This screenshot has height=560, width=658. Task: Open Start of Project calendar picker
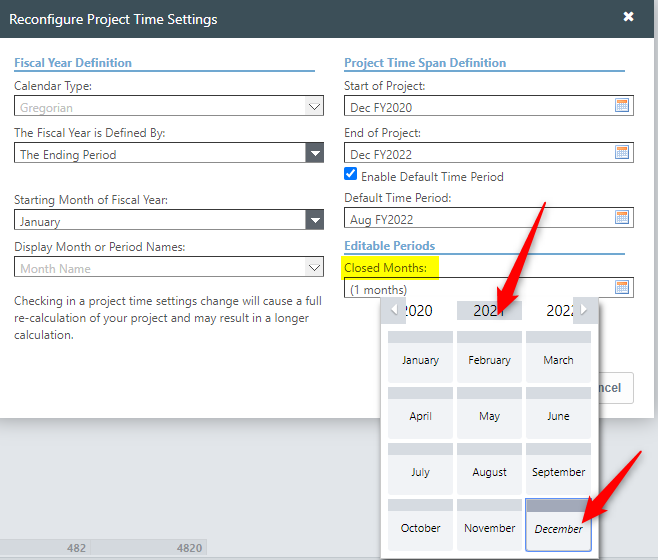622,106
